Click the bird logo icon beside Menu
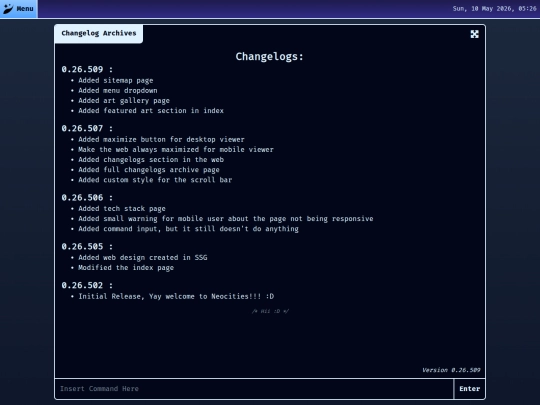The width and height of the screenshot is (540, 405). [8, 9]
